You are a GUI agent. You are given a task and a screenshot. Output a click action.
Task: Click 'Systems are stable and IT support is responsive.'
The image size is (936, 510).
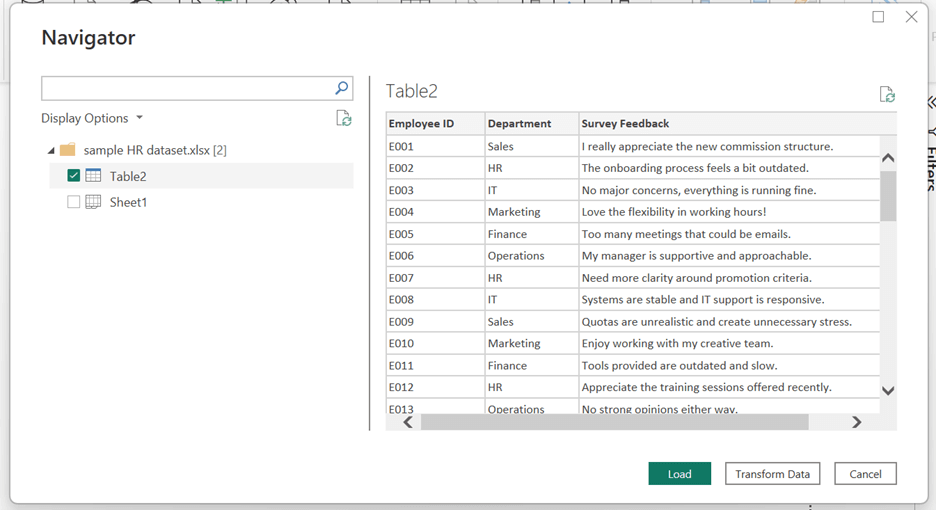coord(703,299)
